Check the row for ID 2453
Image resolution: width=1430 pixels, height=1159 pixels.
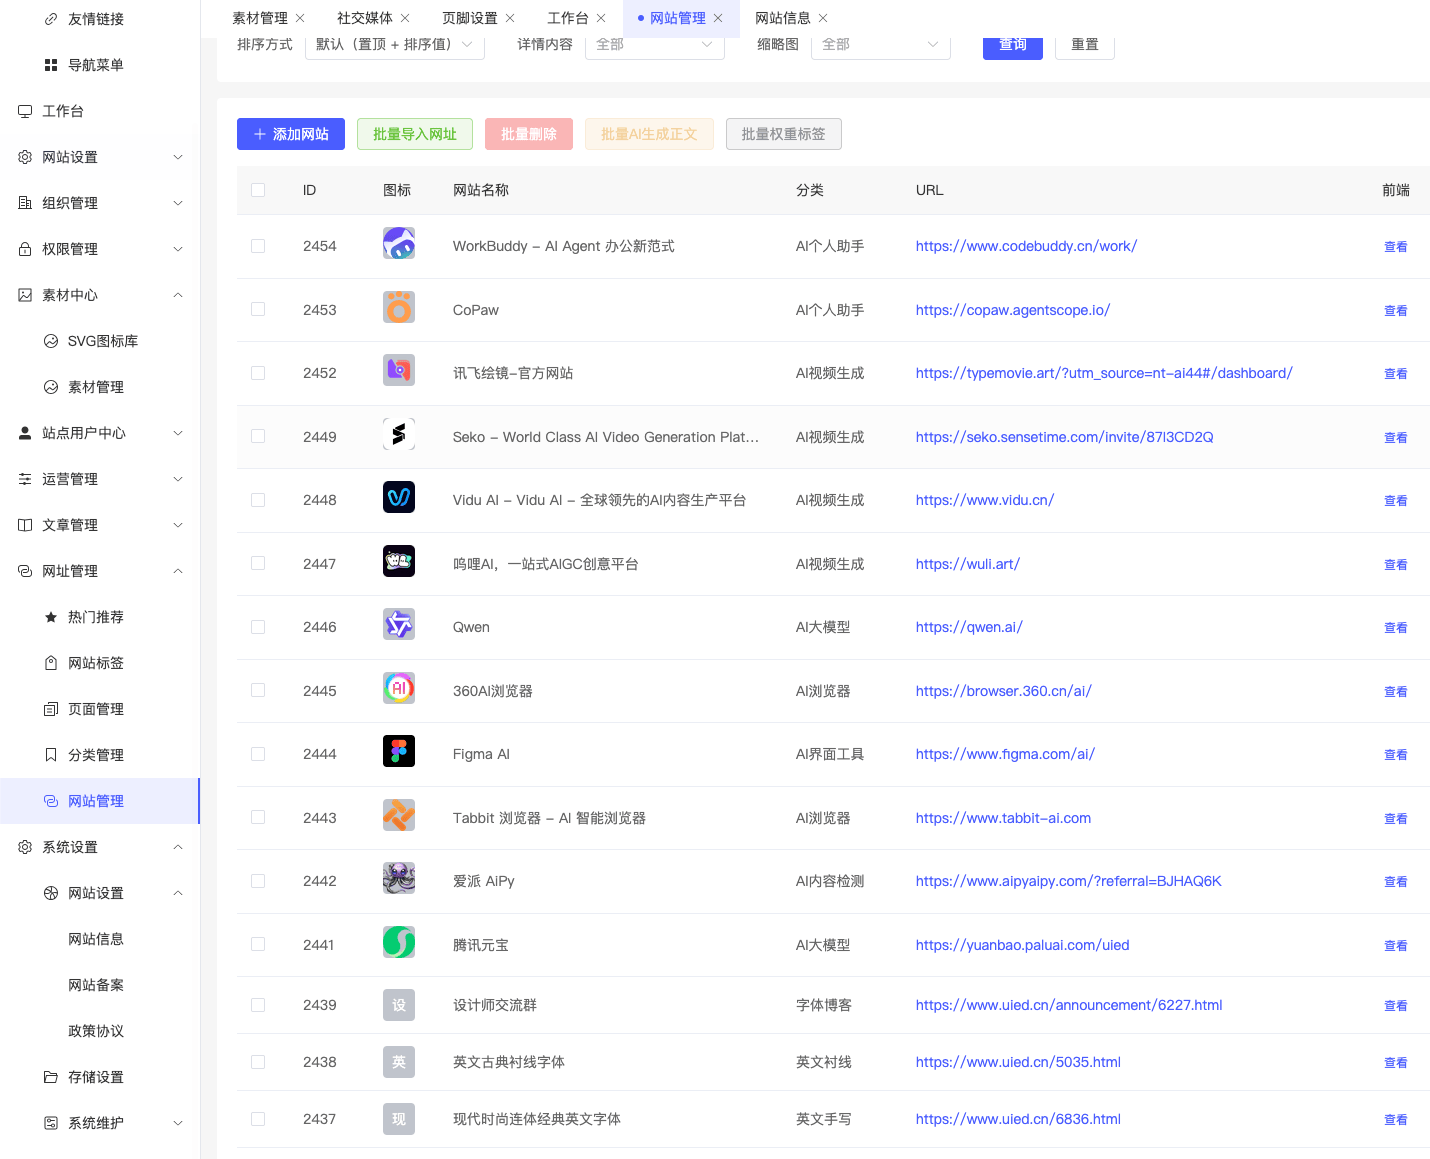[258, 310]
